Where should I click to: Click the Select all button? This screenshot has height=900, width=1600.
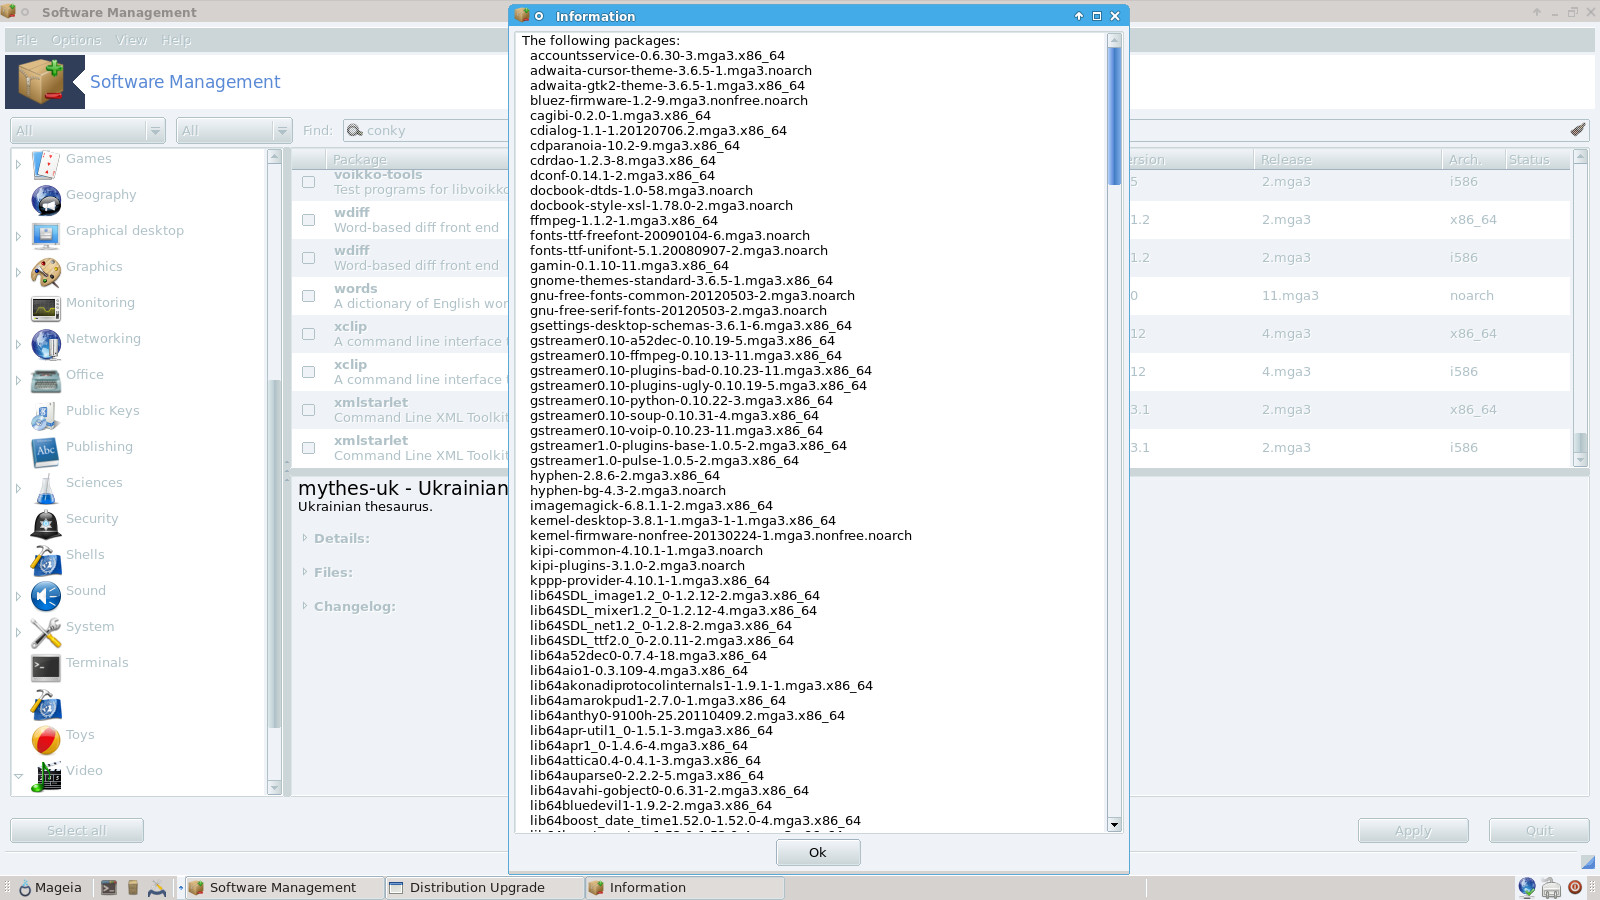pos(77,830)
